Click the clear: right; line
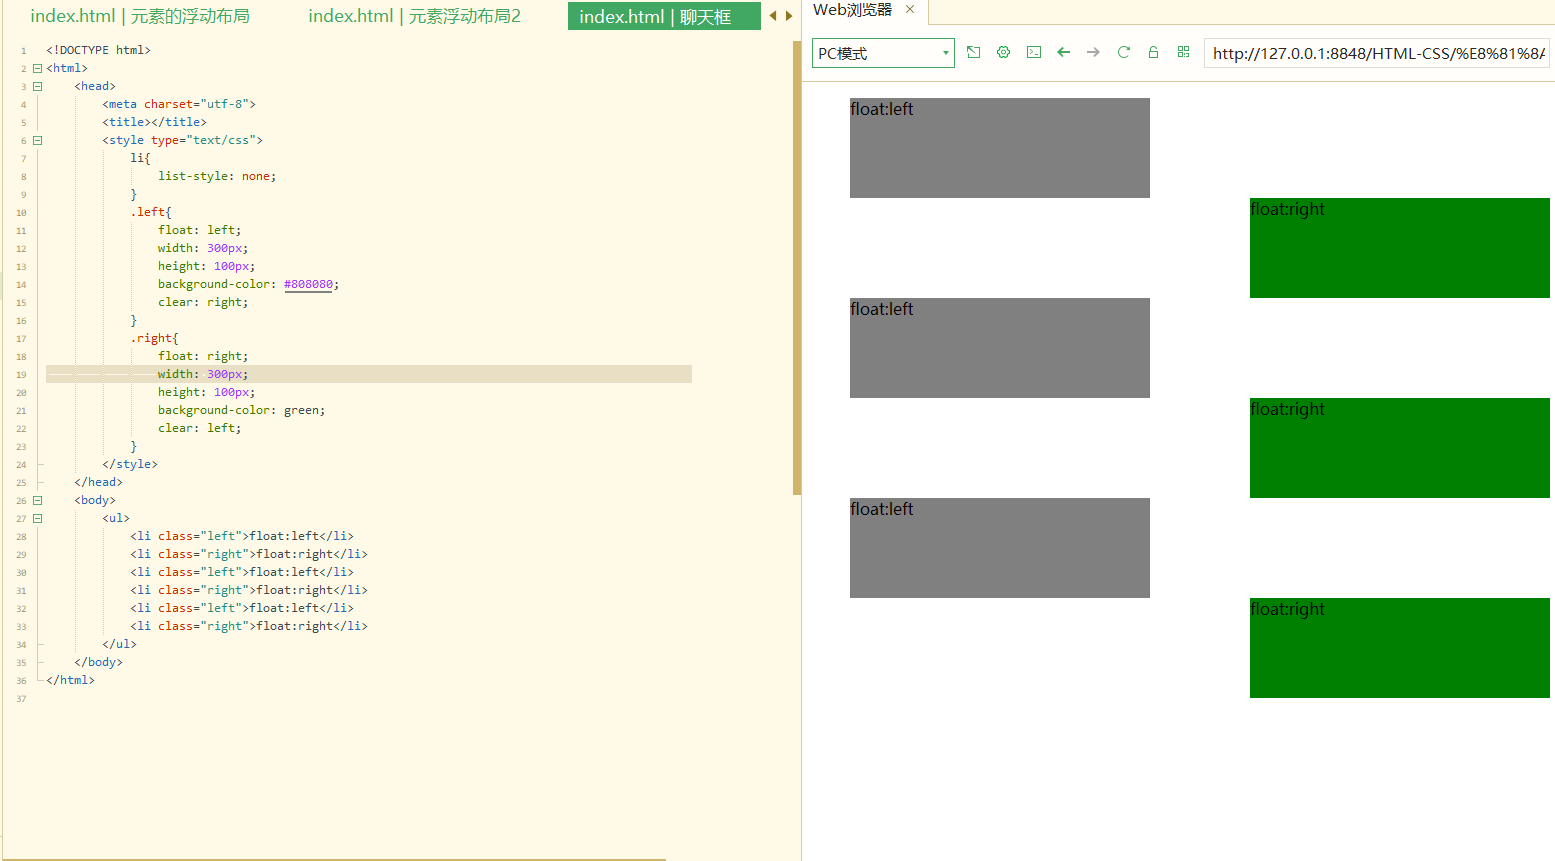Viewport: 1555px width, 861px height. 203,302
